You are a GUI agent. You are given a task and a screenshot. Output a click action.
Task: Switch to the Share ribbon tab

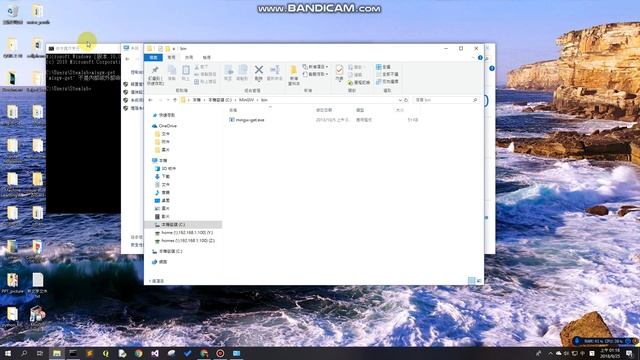point(189,58)
